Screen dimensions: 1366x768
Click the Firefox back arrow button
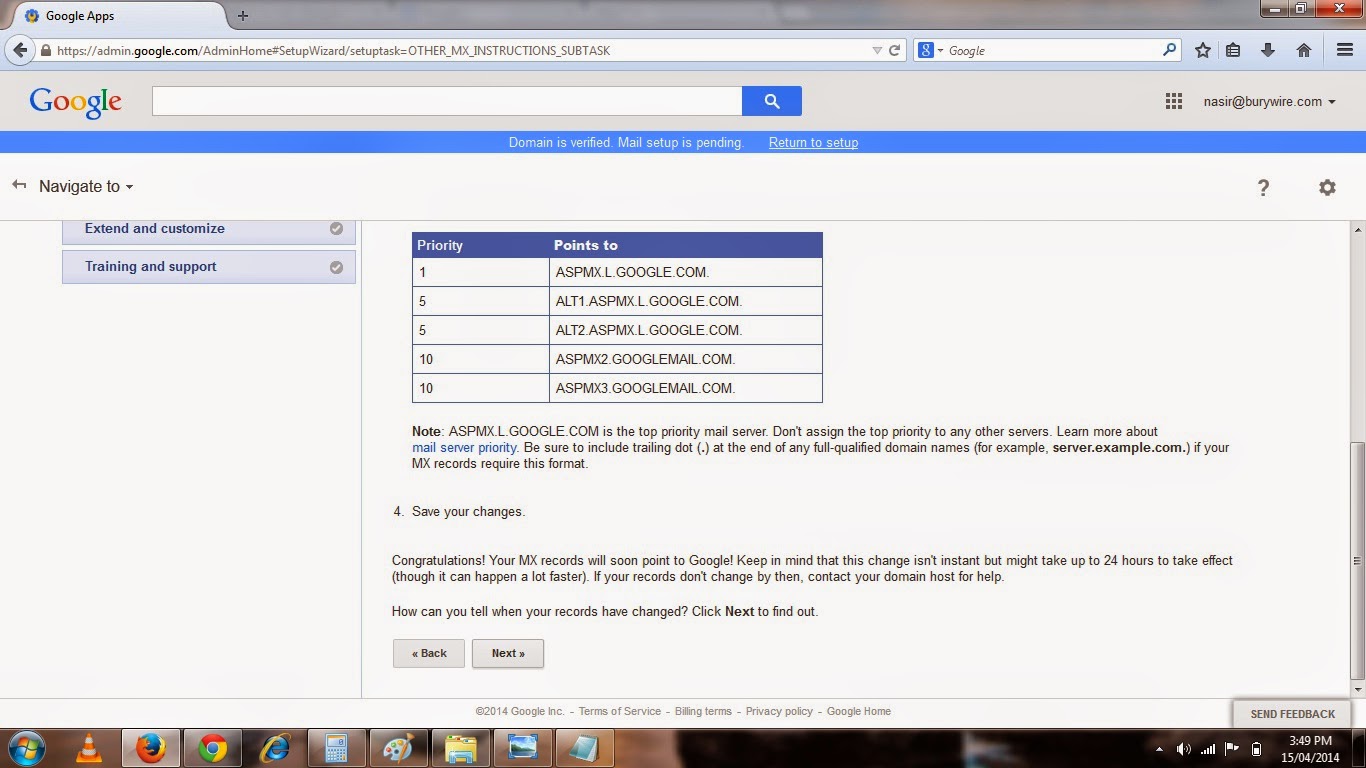pos(20,50)
